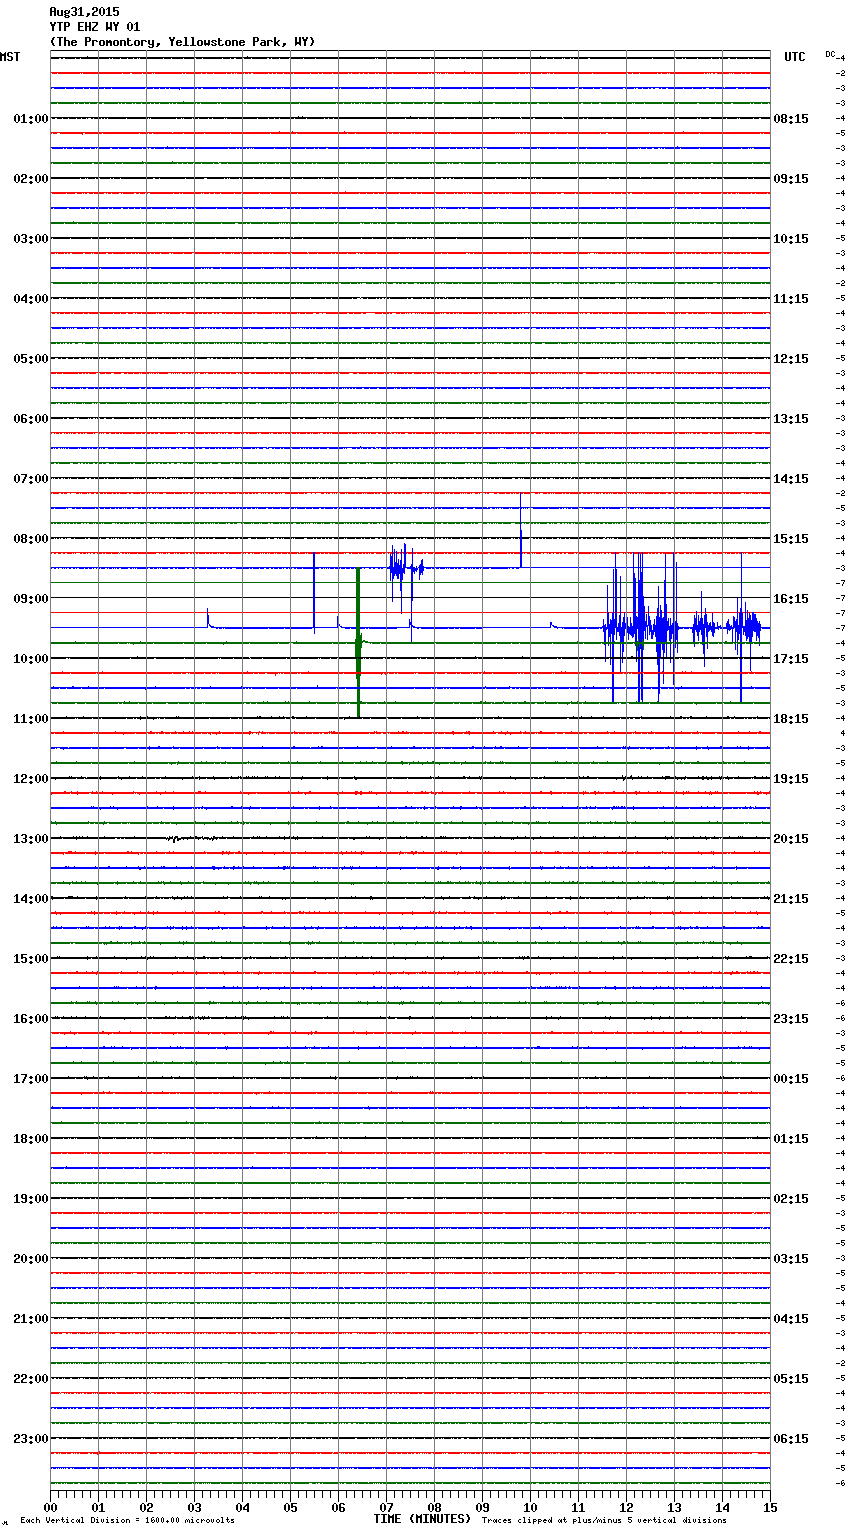Click the DC column label

[830, 54]
